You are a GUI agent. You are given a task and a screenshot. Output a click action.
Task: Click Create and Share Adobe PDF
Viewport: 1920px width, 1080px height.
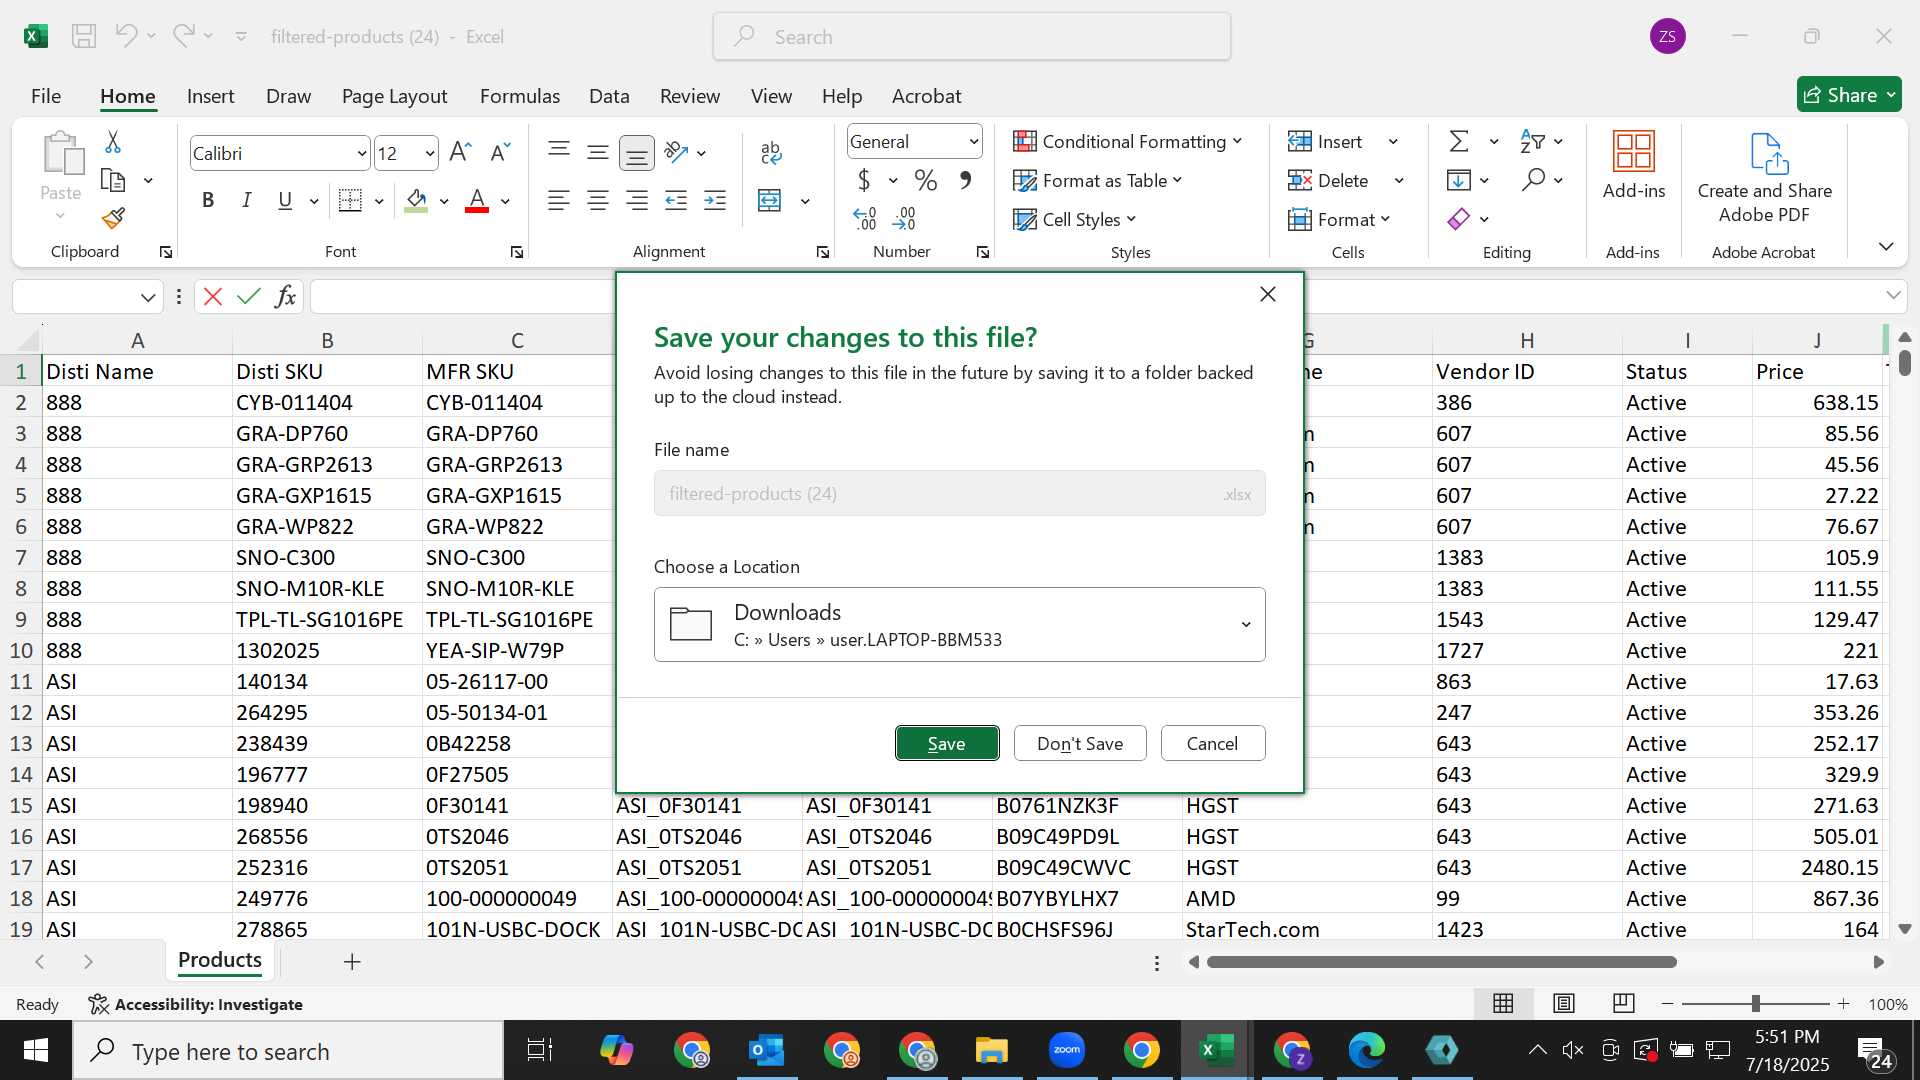coord(1765,178)
